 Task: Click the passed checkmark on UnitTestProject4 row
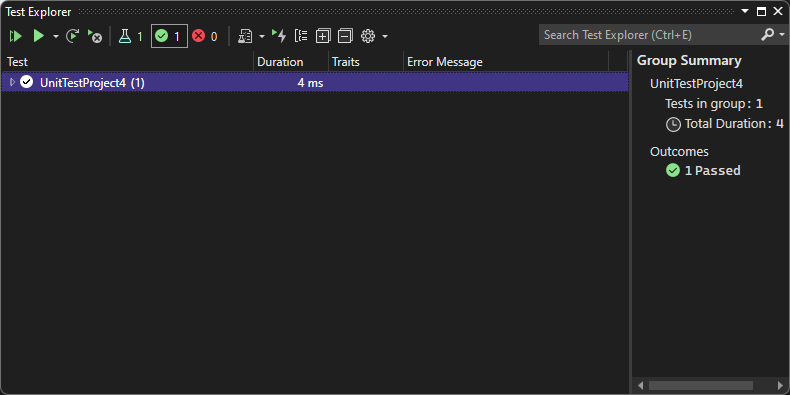[27, 82]
